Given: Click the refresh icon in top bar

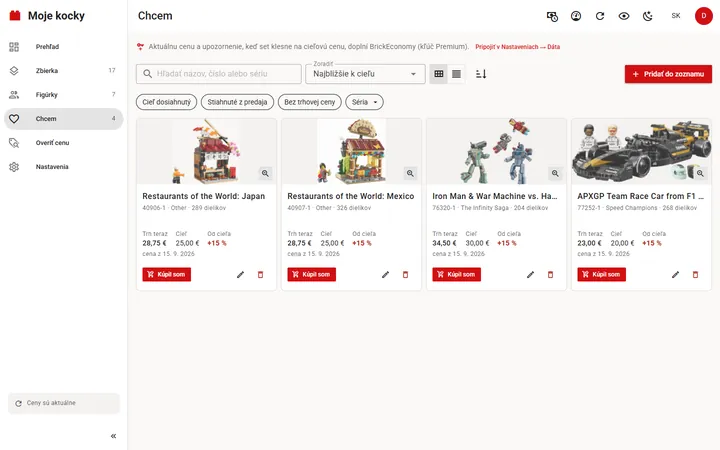Looking at the screenshot, I should point(600,16).
